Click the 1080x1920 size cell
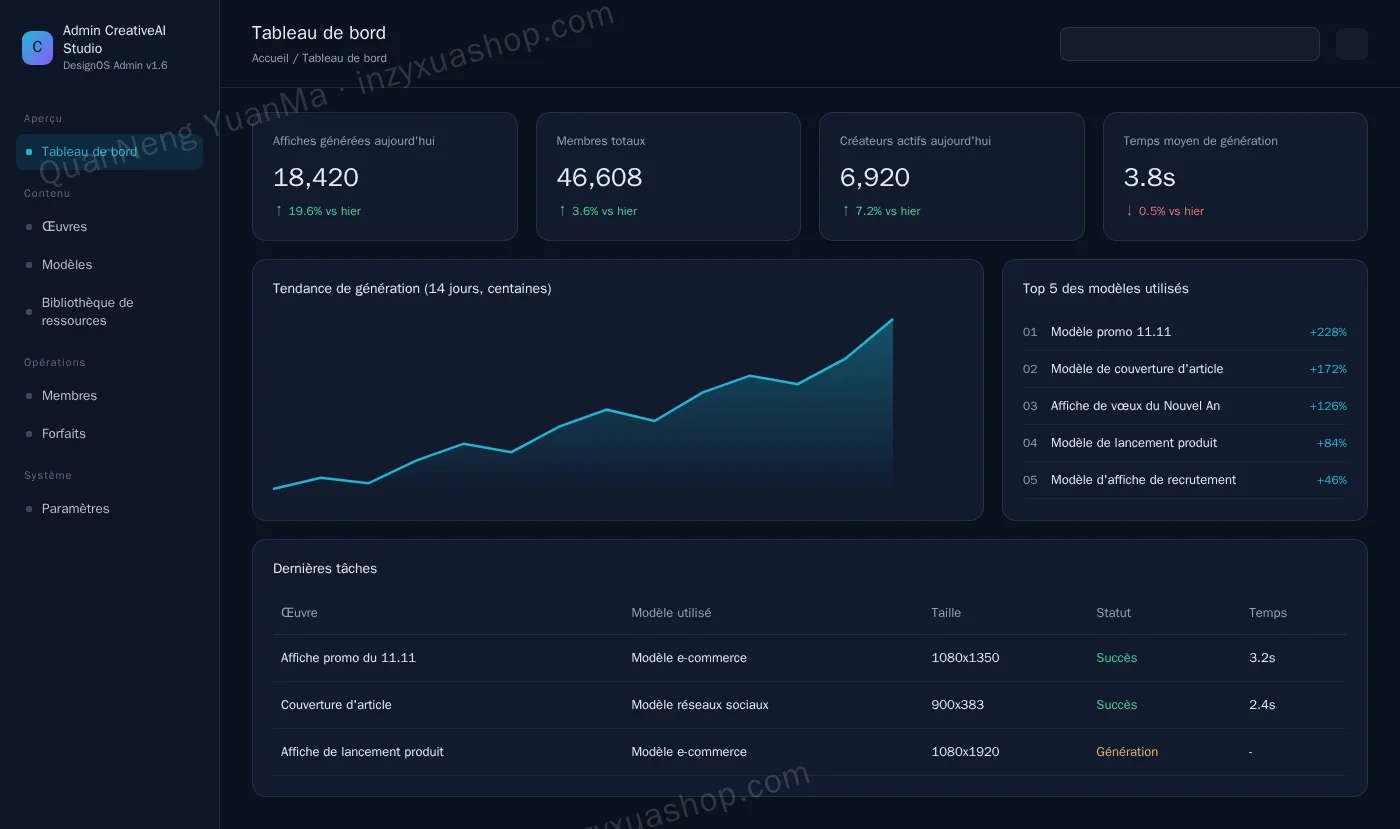The height and width of the screenshot is (829, 1400). pos(965,752)
